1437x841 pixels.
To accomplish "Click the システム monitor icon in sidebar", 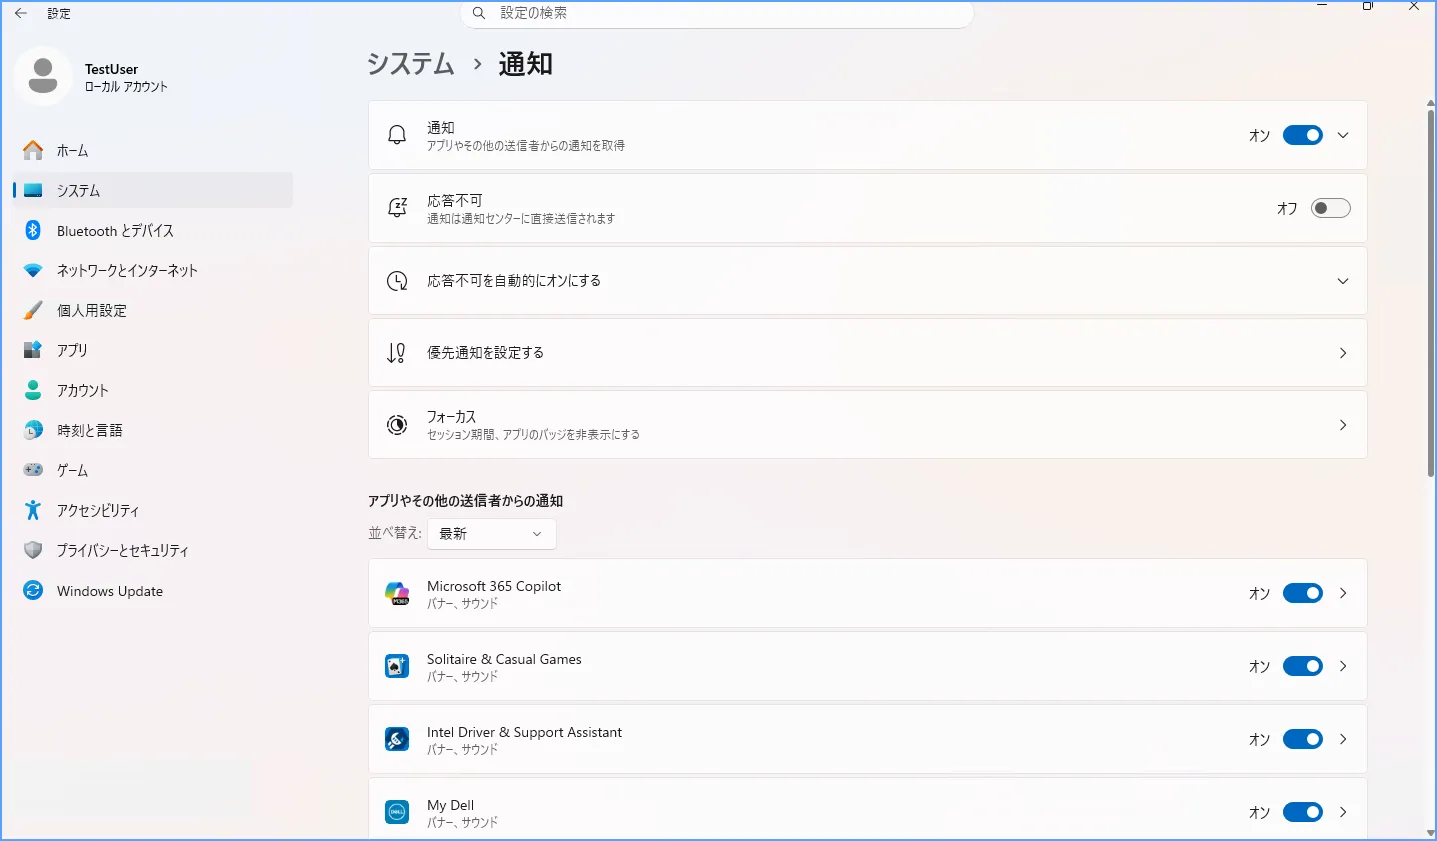I will [x=33, y=190].
